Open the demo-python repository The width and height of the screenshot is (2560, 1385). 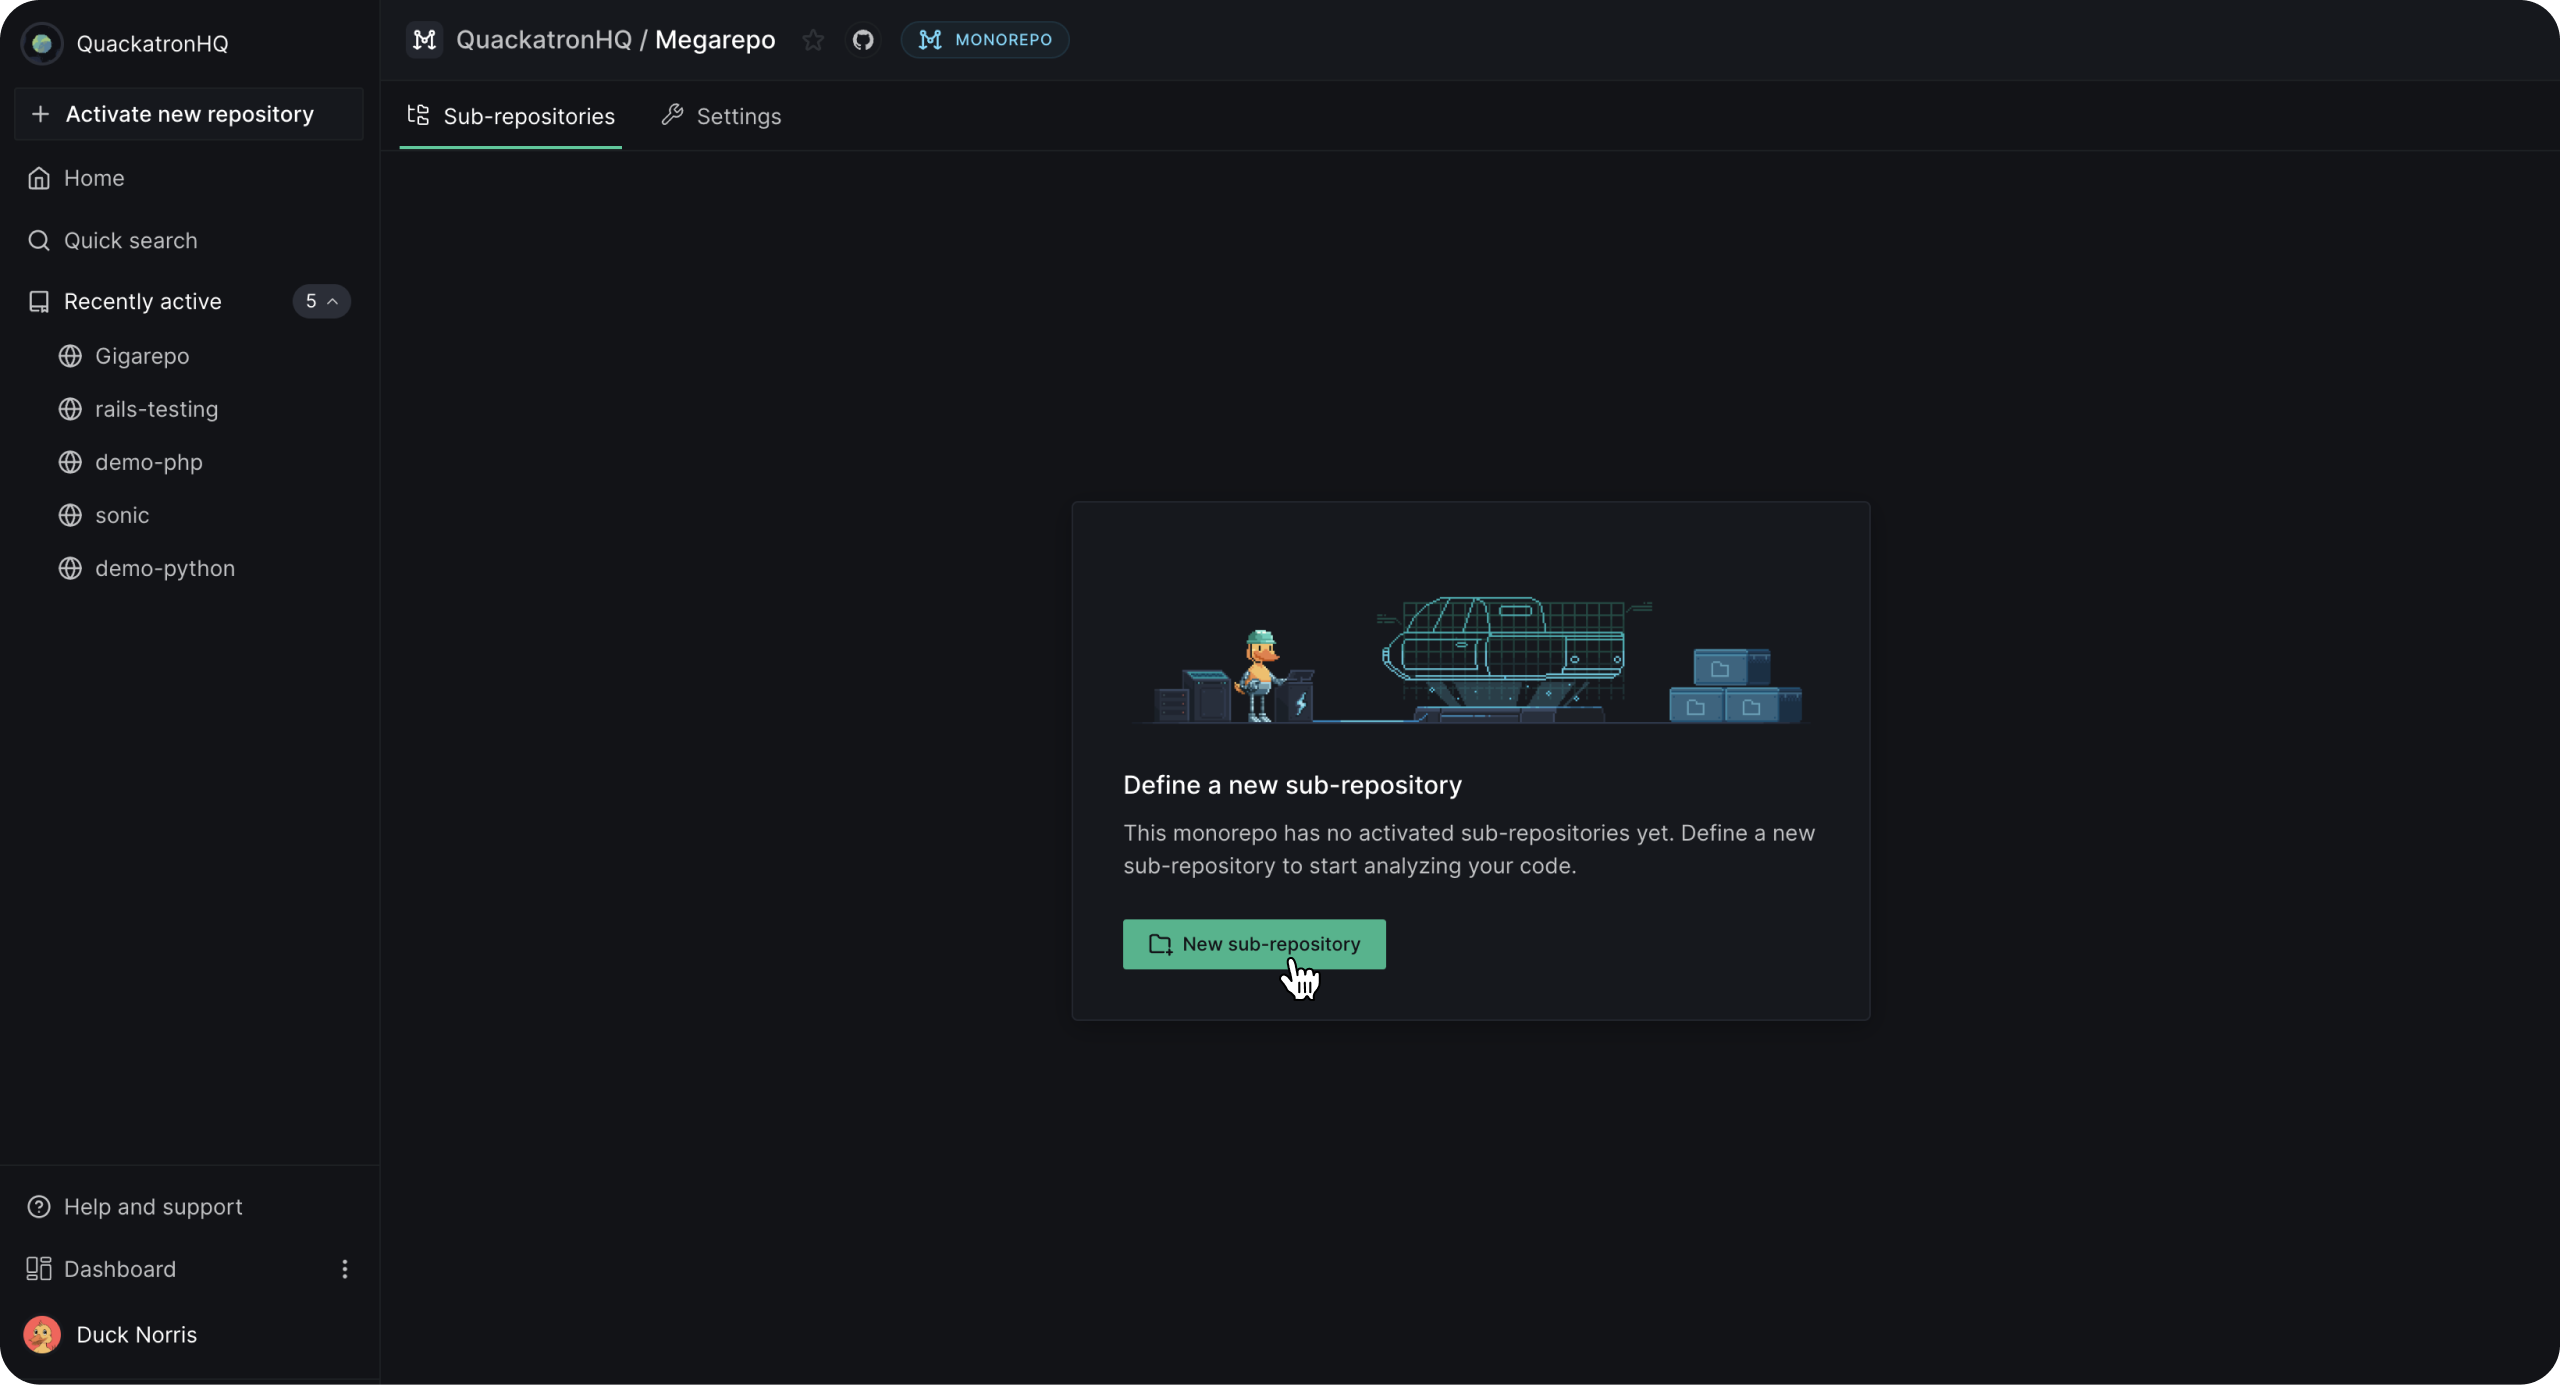165,568
